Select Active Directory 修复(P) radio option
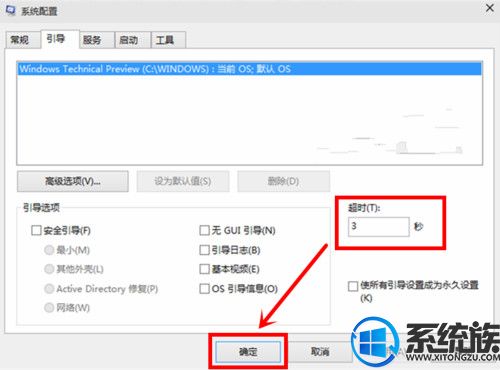This screenshot has height=370, width=500. (x=49, y=289)
